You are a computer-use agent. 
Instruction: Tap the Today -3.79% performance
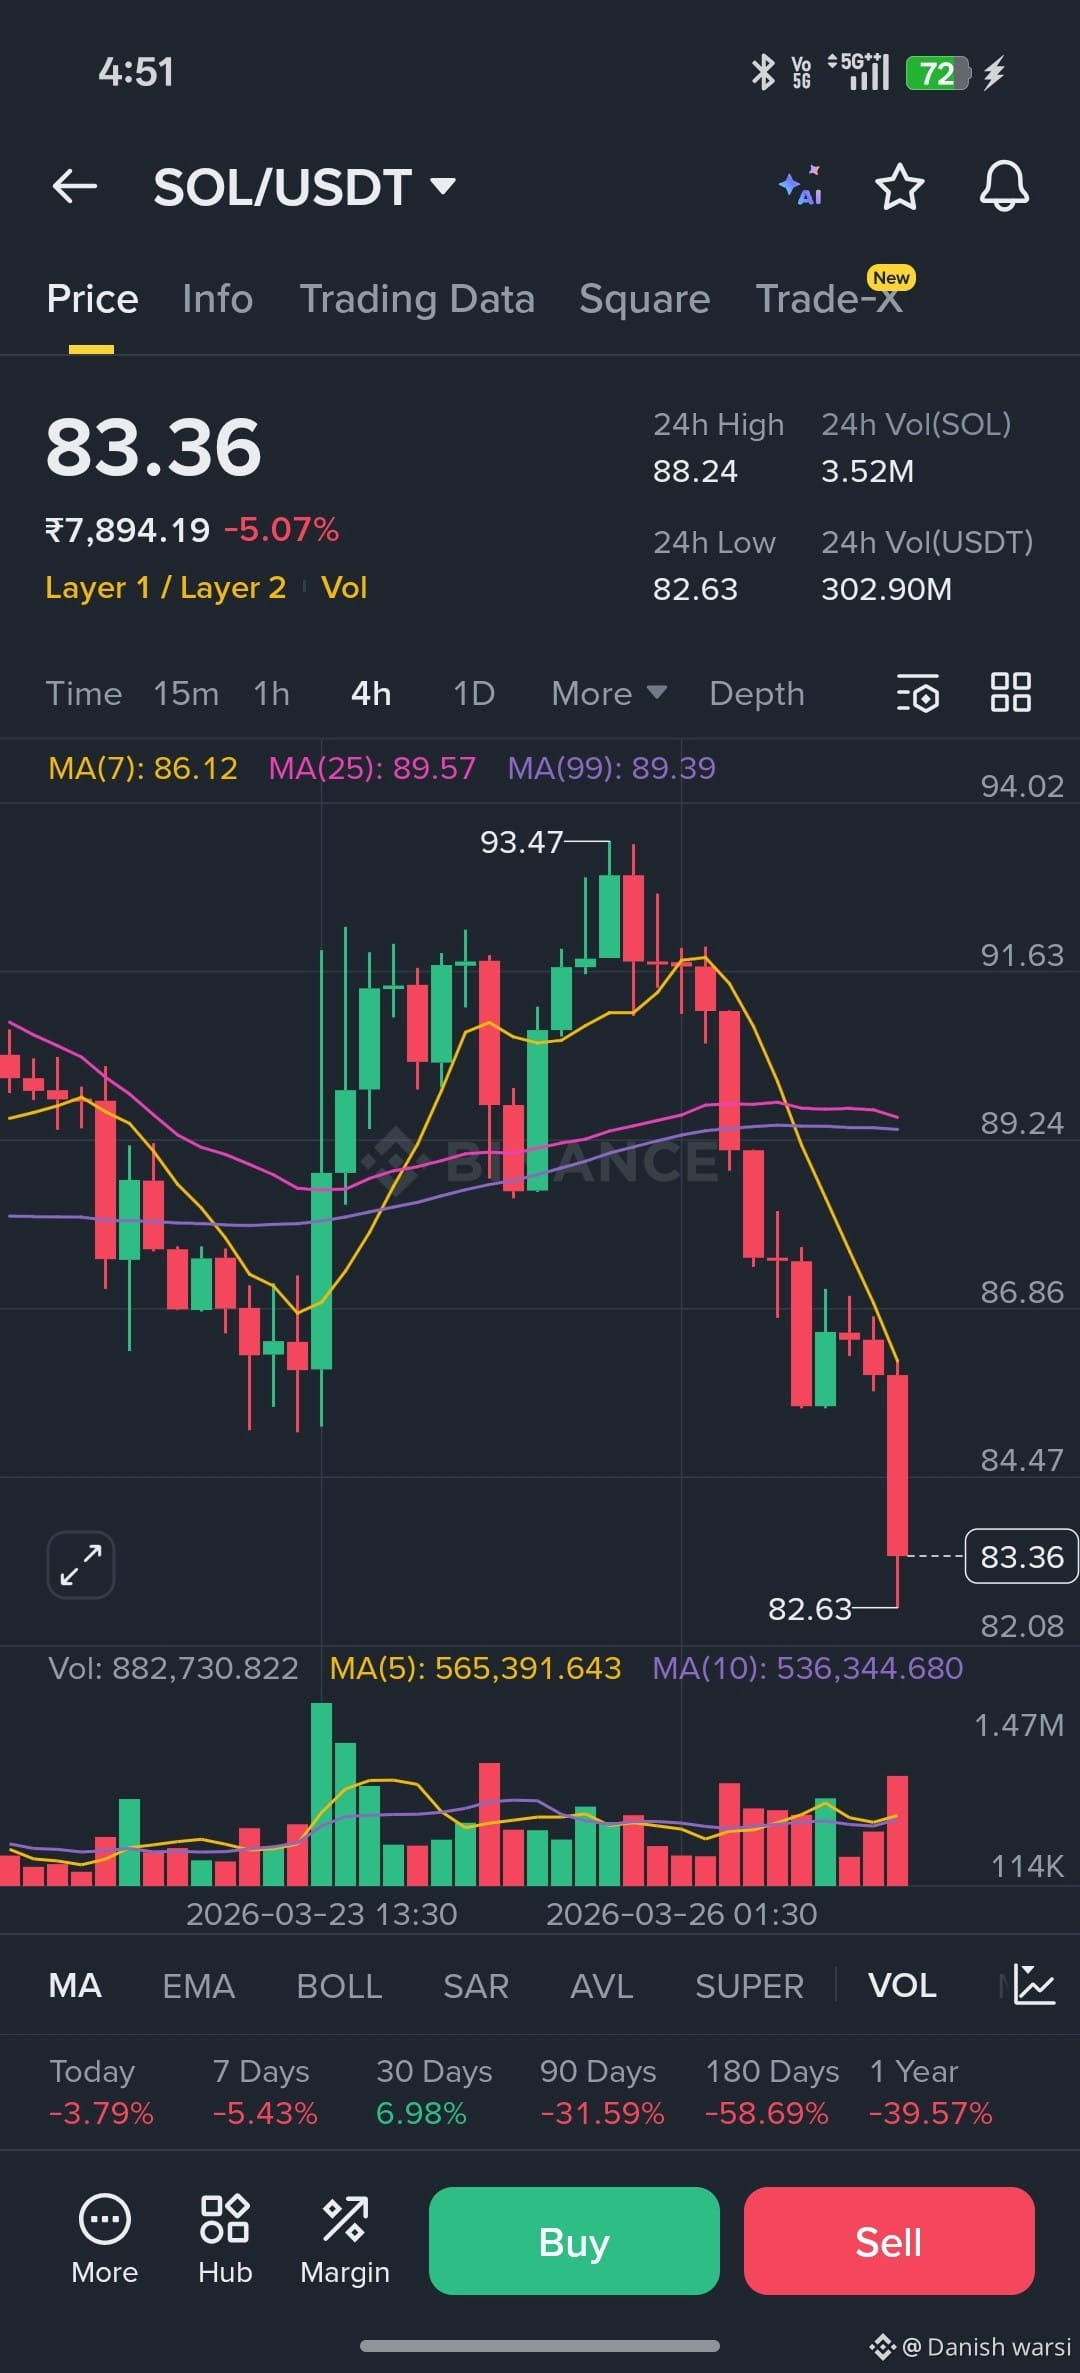coord(101,2092)
